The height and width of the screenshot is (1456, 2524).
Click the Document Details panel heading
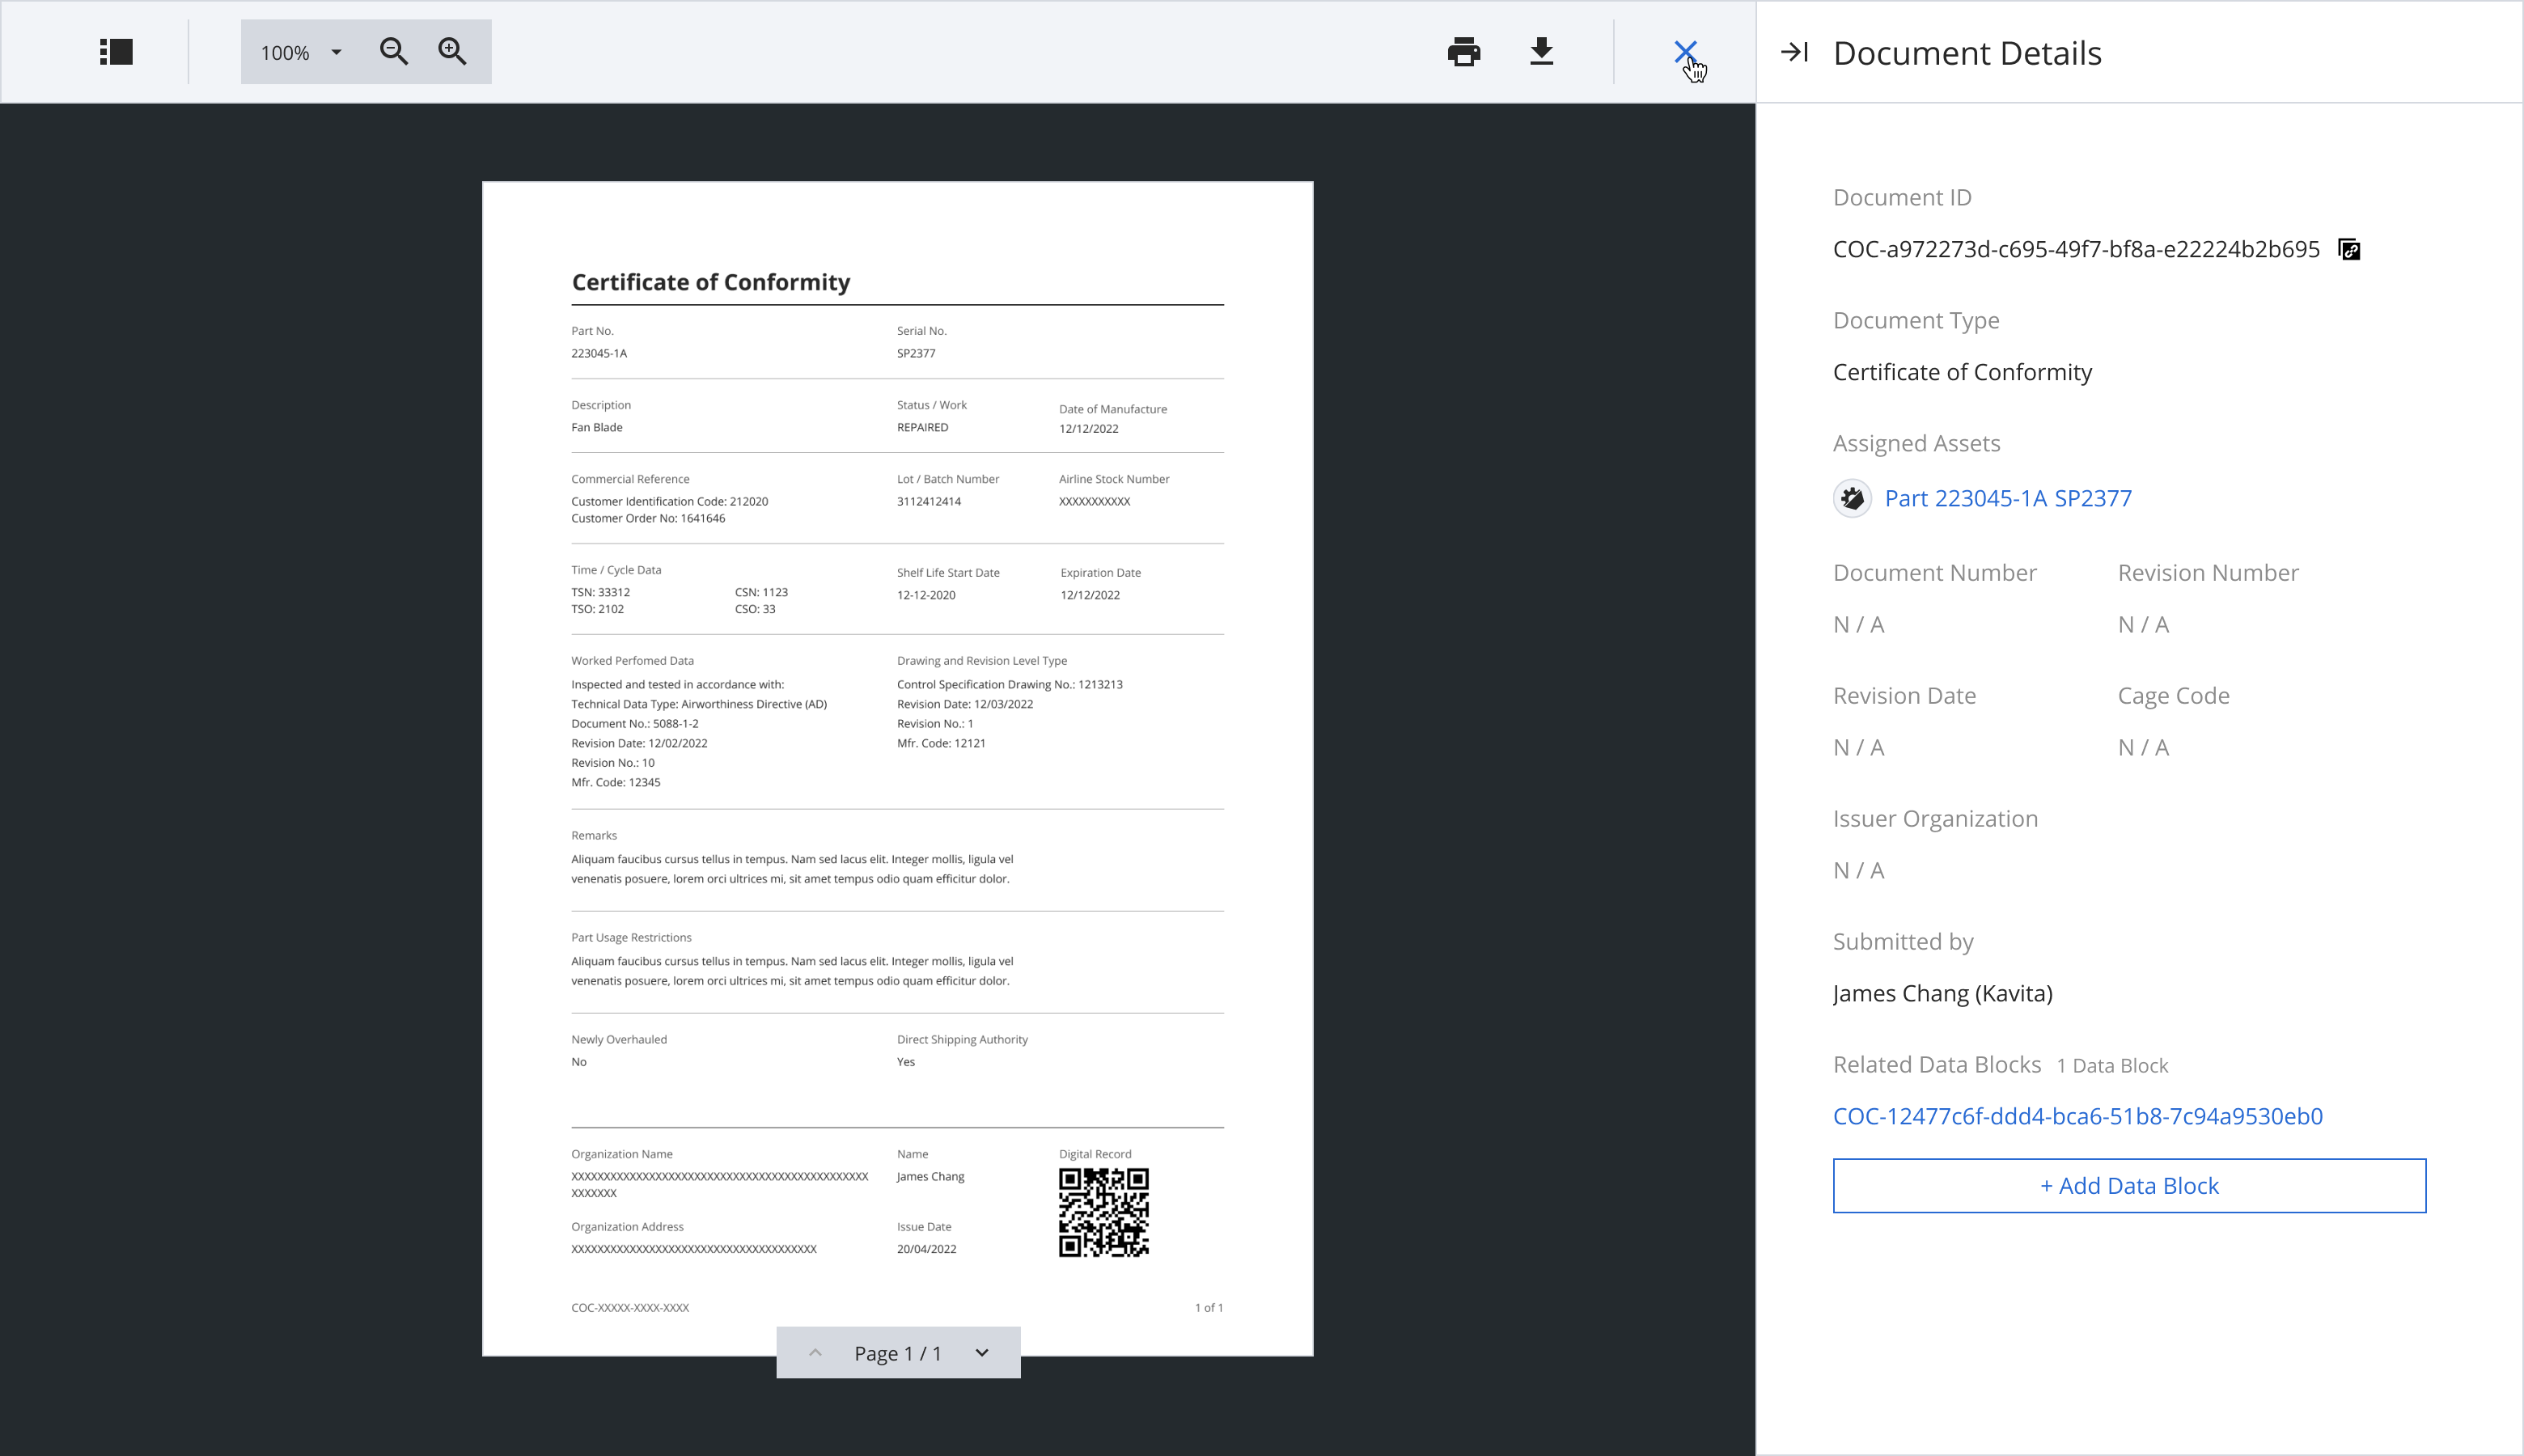point(1967,53)
